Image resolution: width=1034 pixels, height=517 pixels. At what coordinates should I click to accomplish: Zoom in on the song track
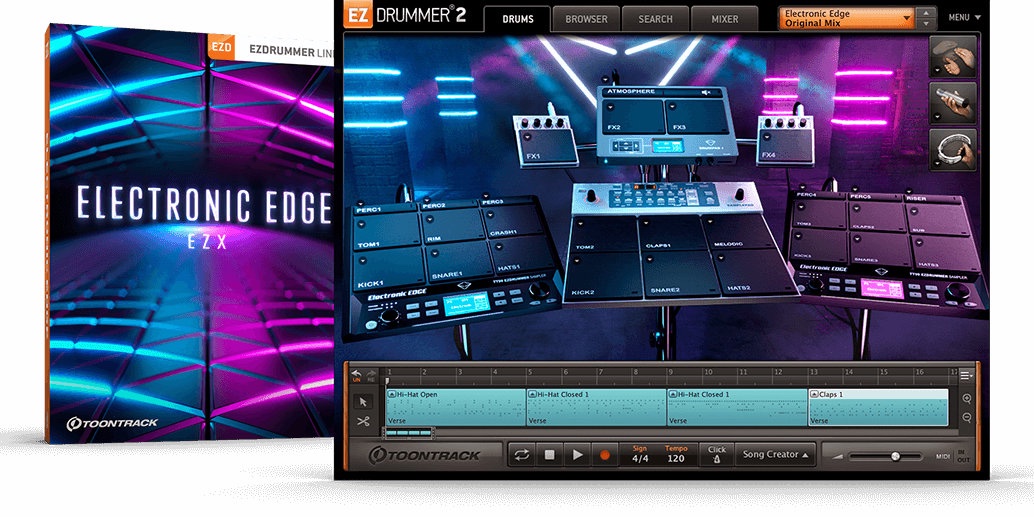coord(967,398)
